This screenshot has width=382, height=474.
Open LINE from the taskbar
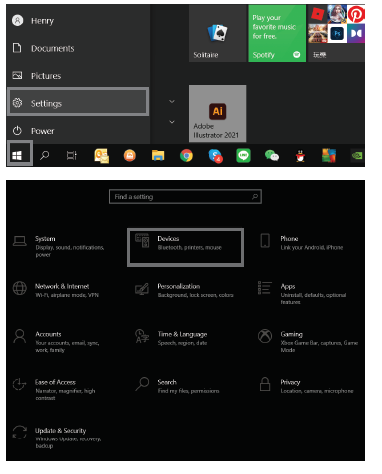pyautogui.click(x=243, y=155)
